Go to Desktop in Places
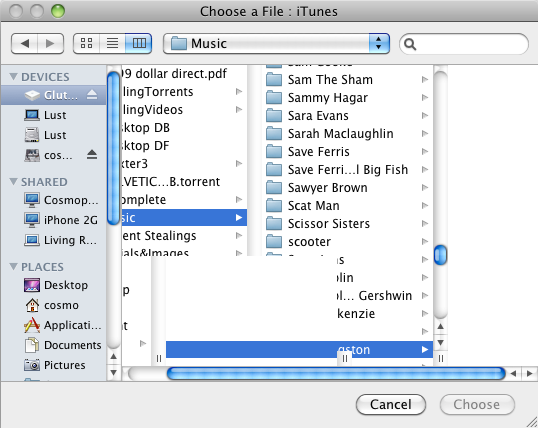The width and height of the screenshot is (538, 428). click(54, 285)
